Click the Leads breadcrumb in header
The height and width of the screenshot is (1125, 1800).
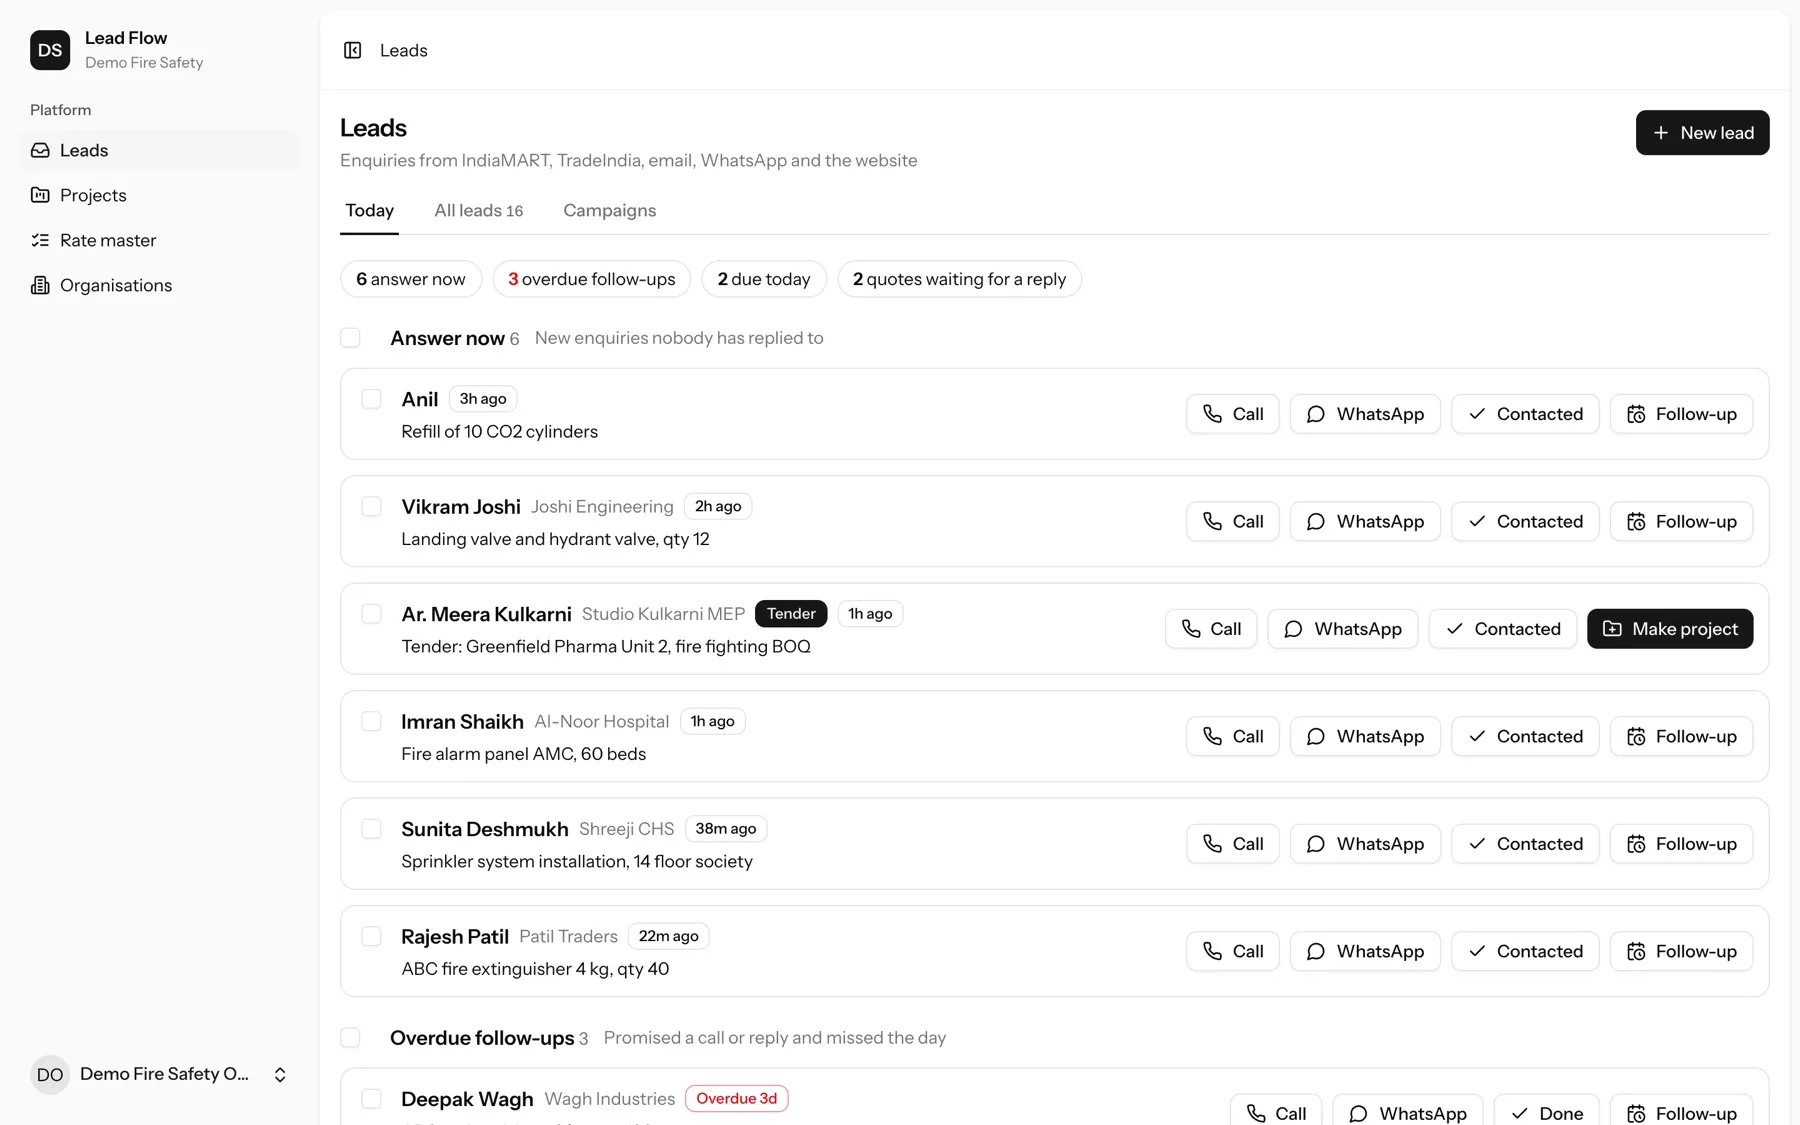(x=403, y=50)
